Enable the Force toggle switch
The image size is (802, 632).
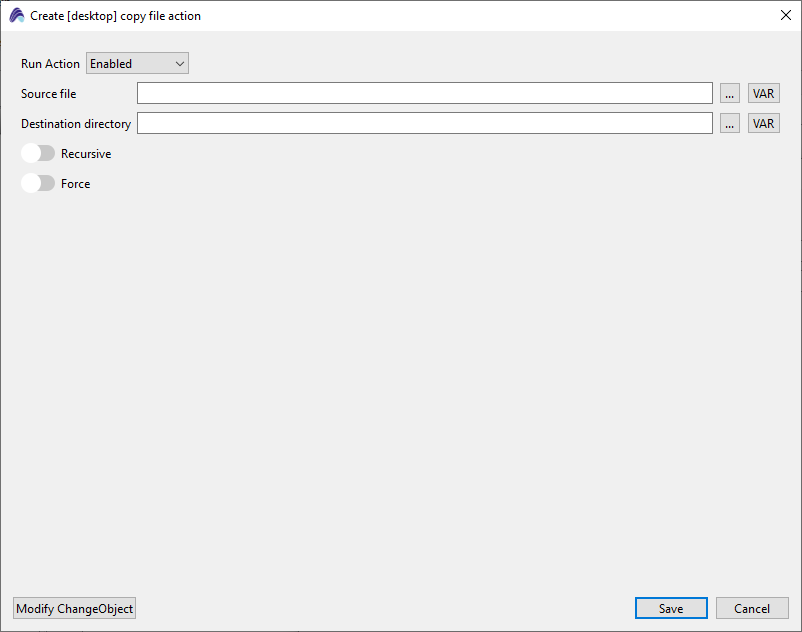(38, 184)
